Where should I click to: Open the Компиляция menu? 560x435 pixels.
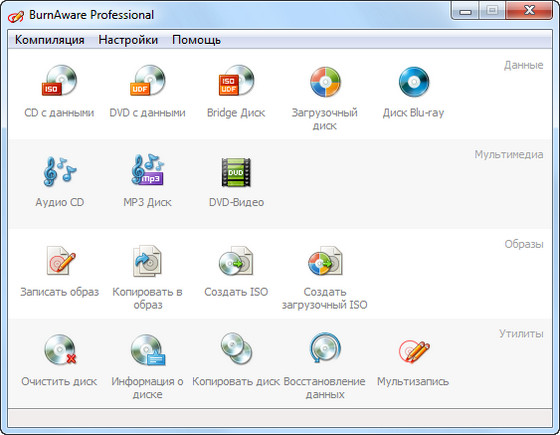pyautogui.click(x=50, y=40)
